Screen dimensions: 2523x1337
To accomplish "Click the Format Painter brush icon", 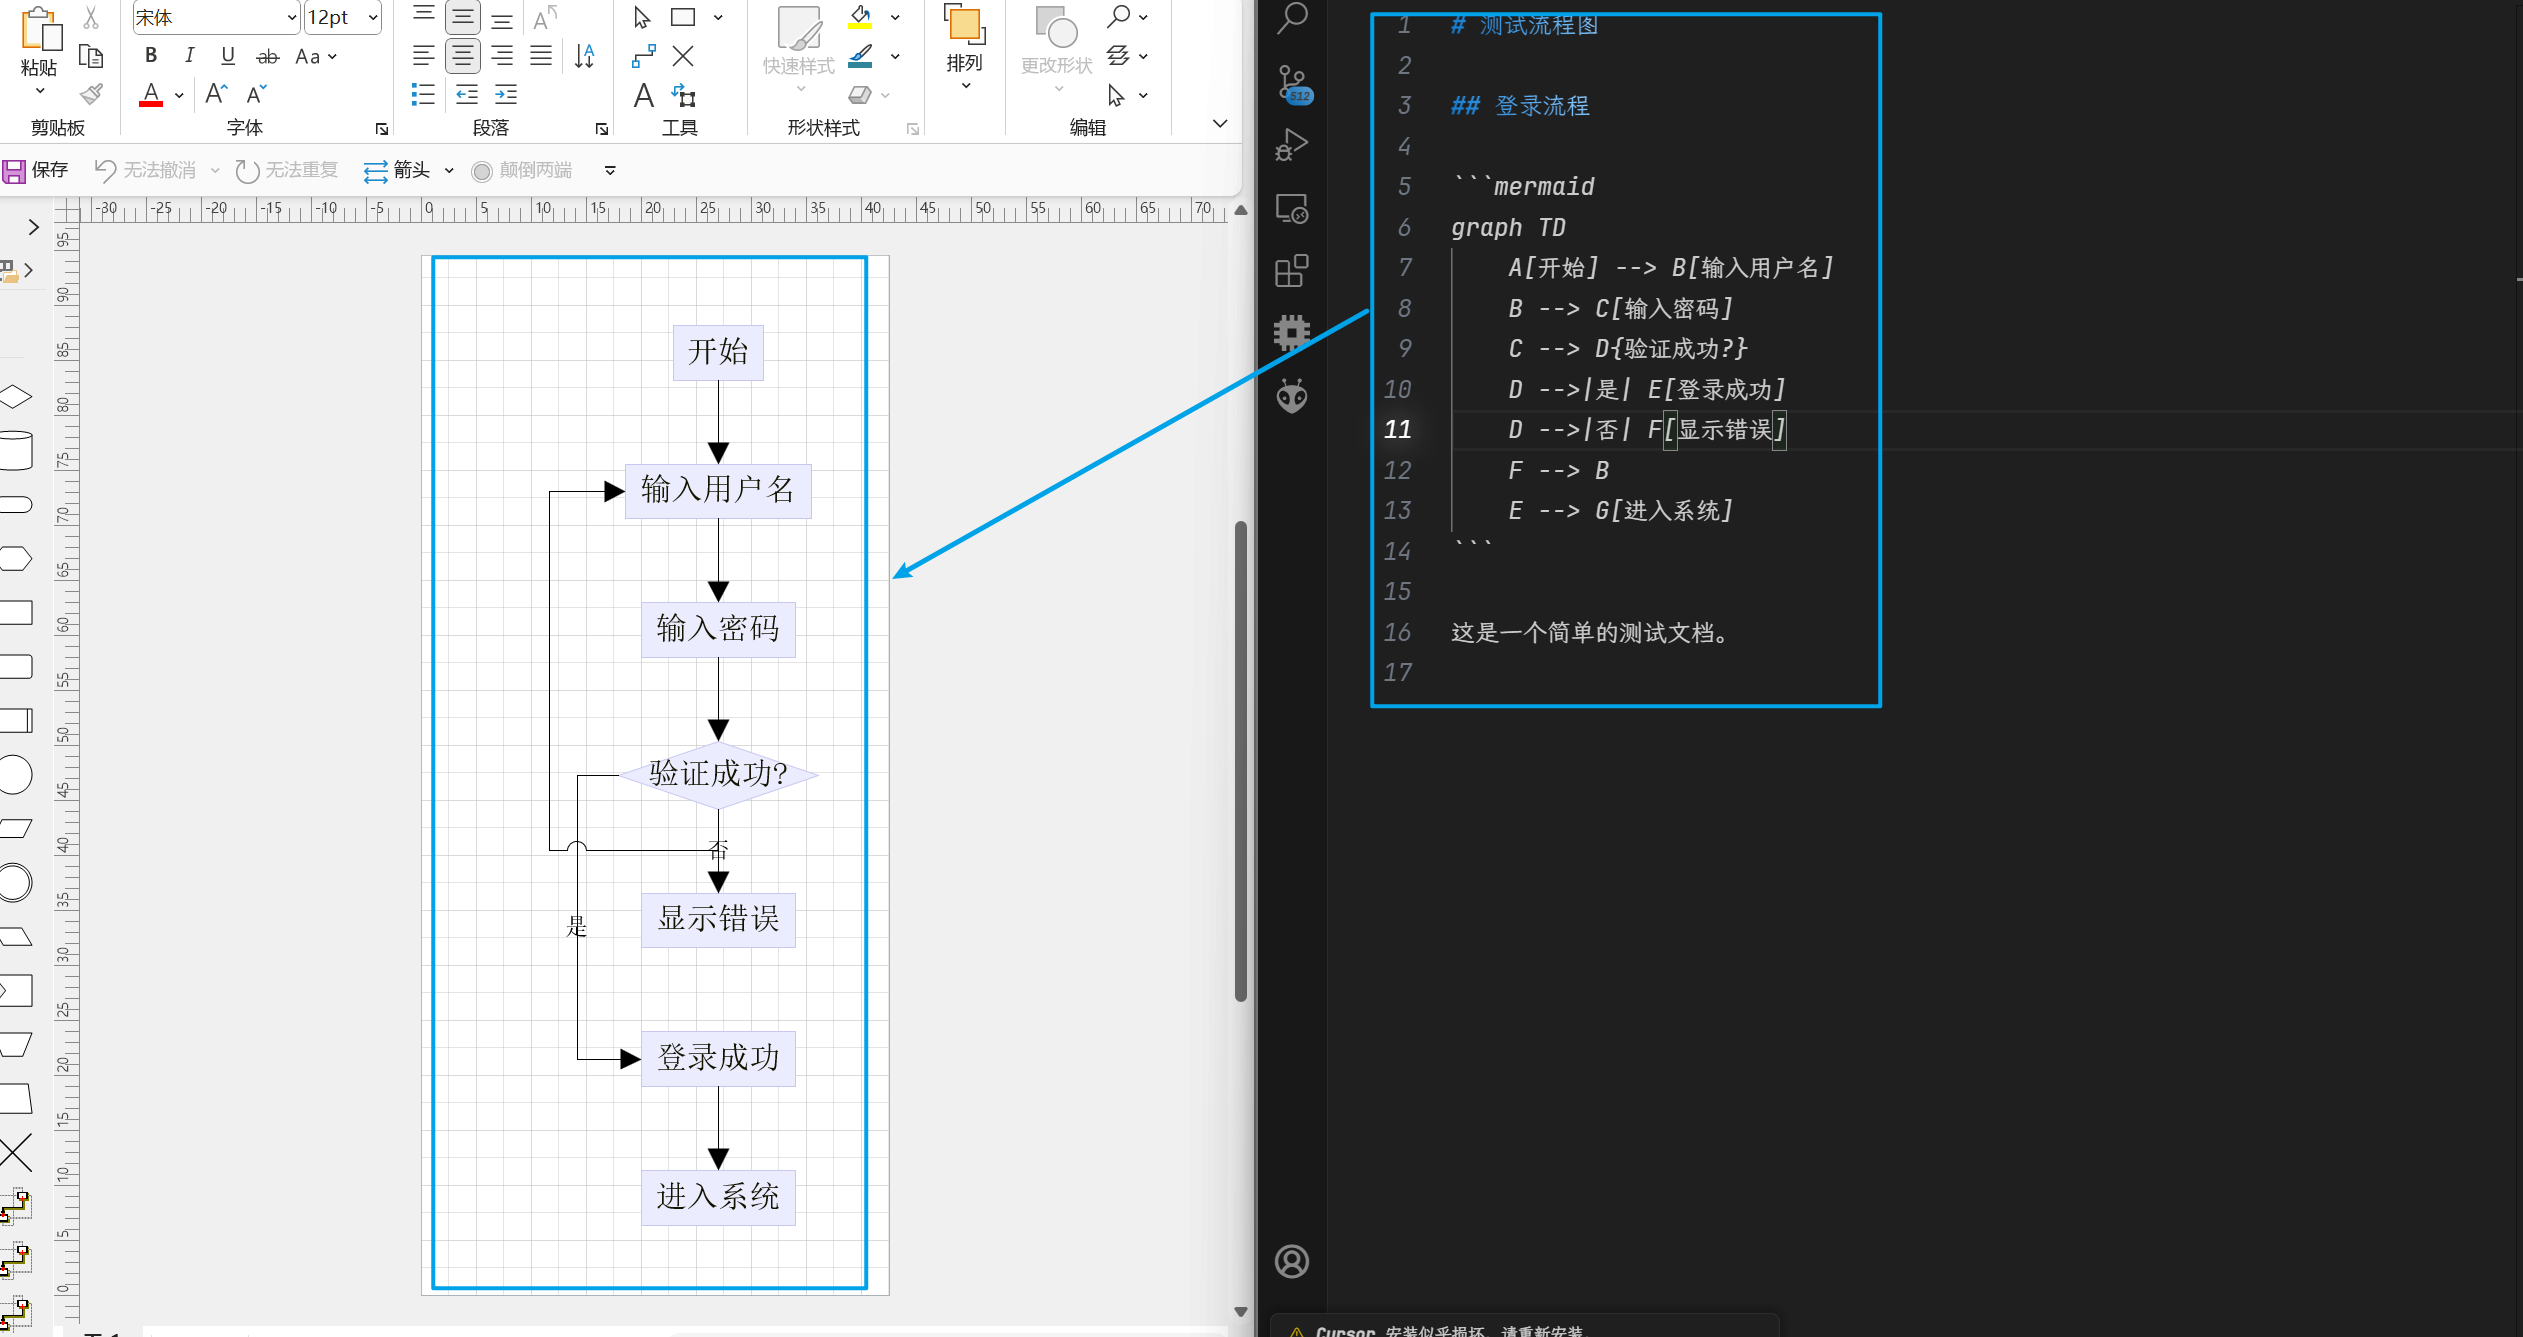I will (x=91, y=95).
